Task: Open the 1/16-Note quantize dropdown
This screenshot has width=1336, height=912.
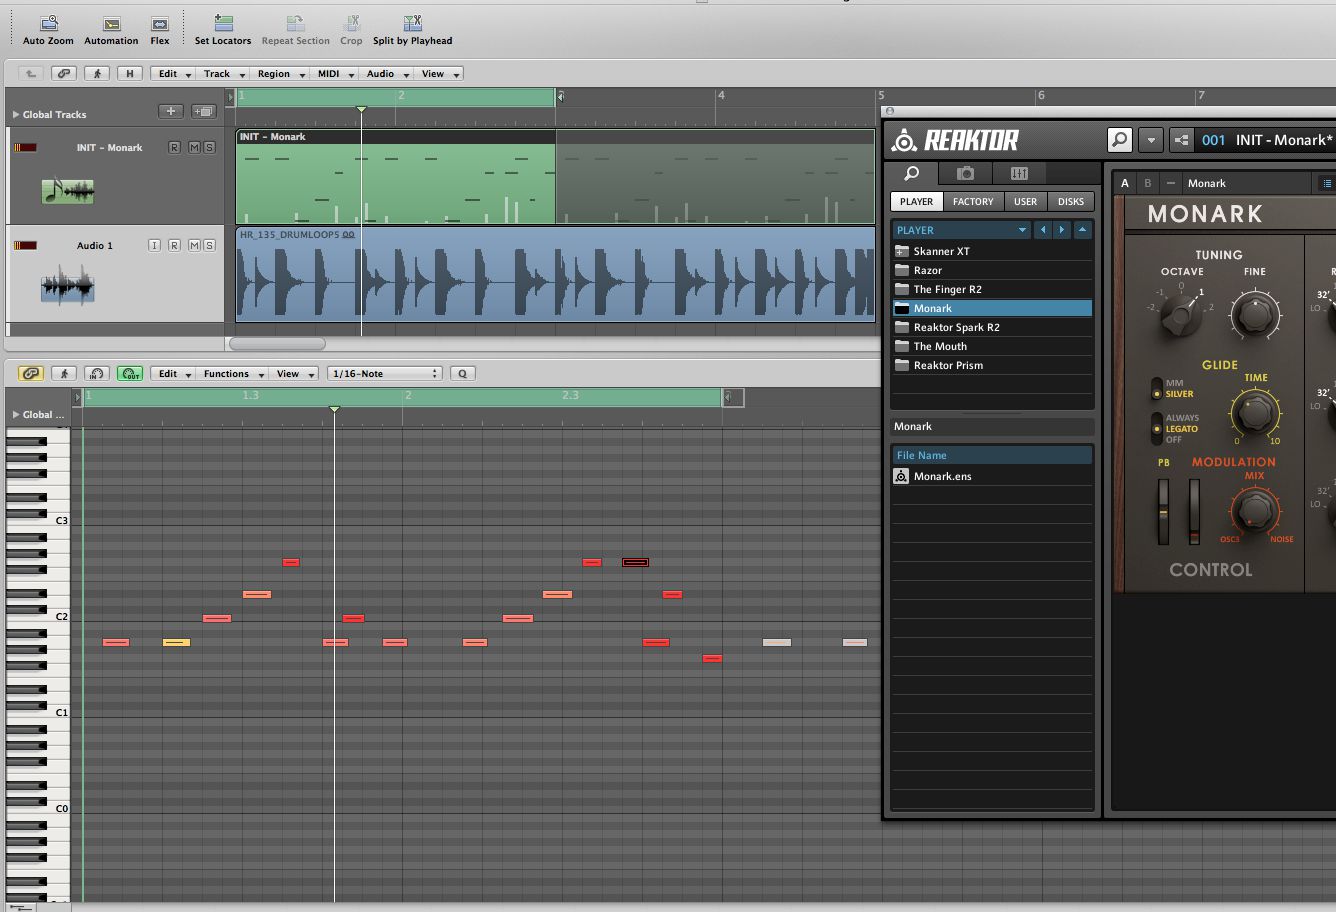Action: (x=385, y=373)
